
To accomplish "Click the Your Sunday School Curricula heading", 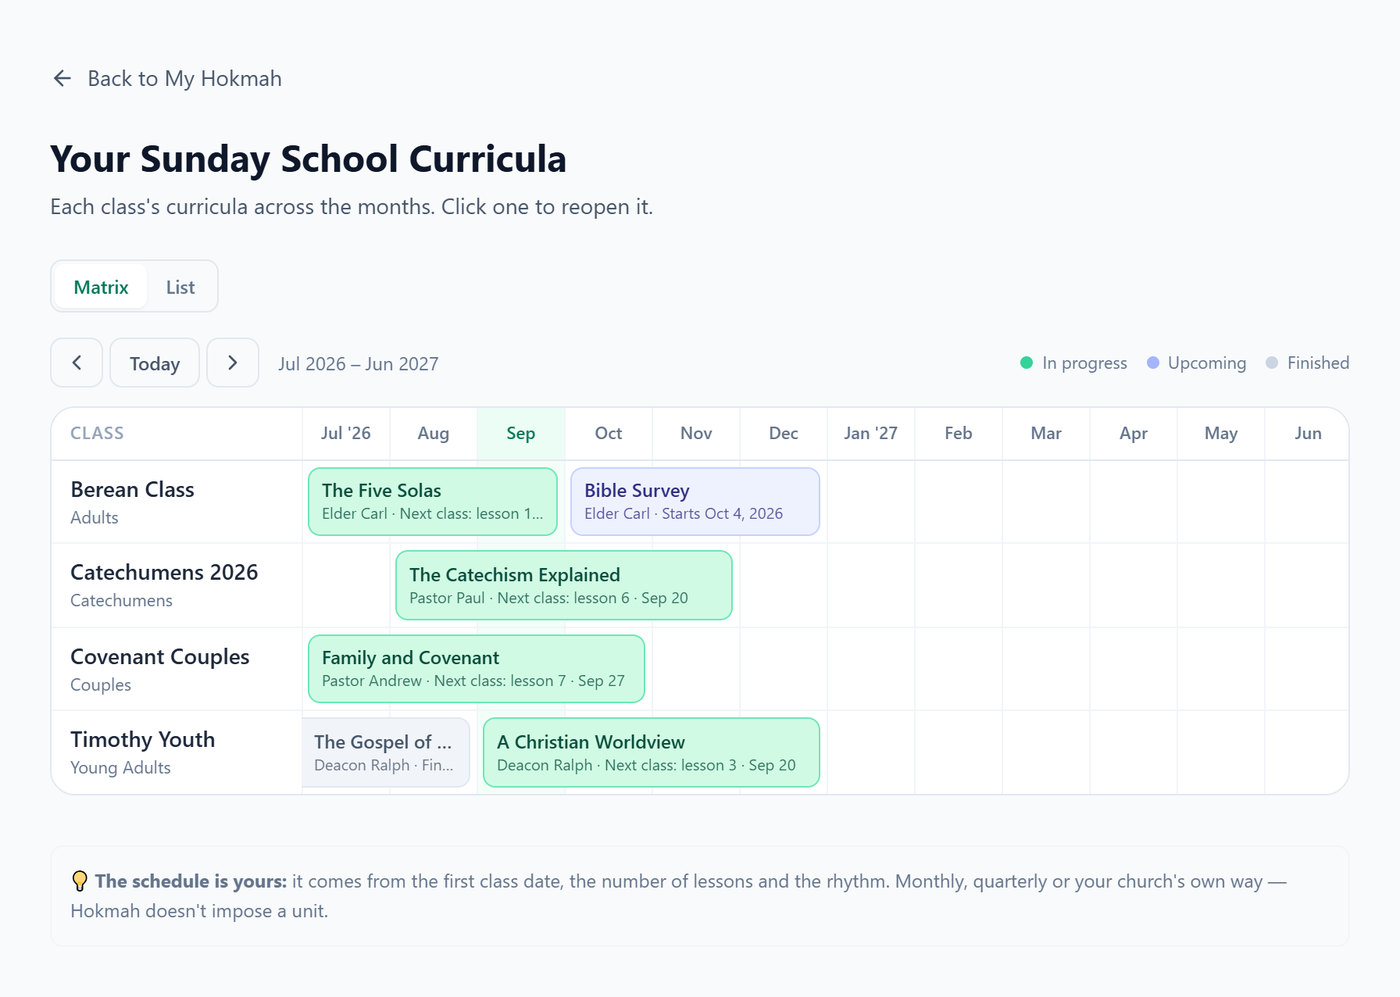I will tap(308, 159).
